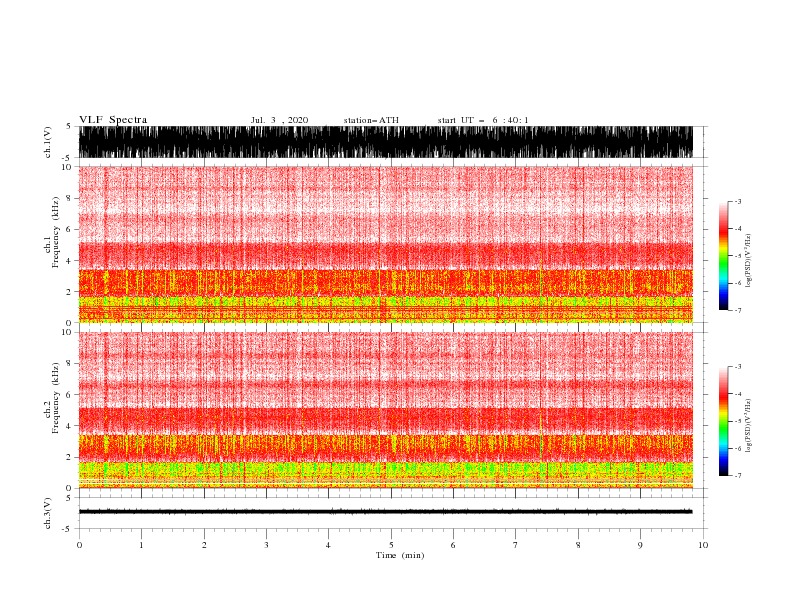Click time axis tick label "7"
The height and width of the screenshot is (612, 792).
click(x=515, y=545)
